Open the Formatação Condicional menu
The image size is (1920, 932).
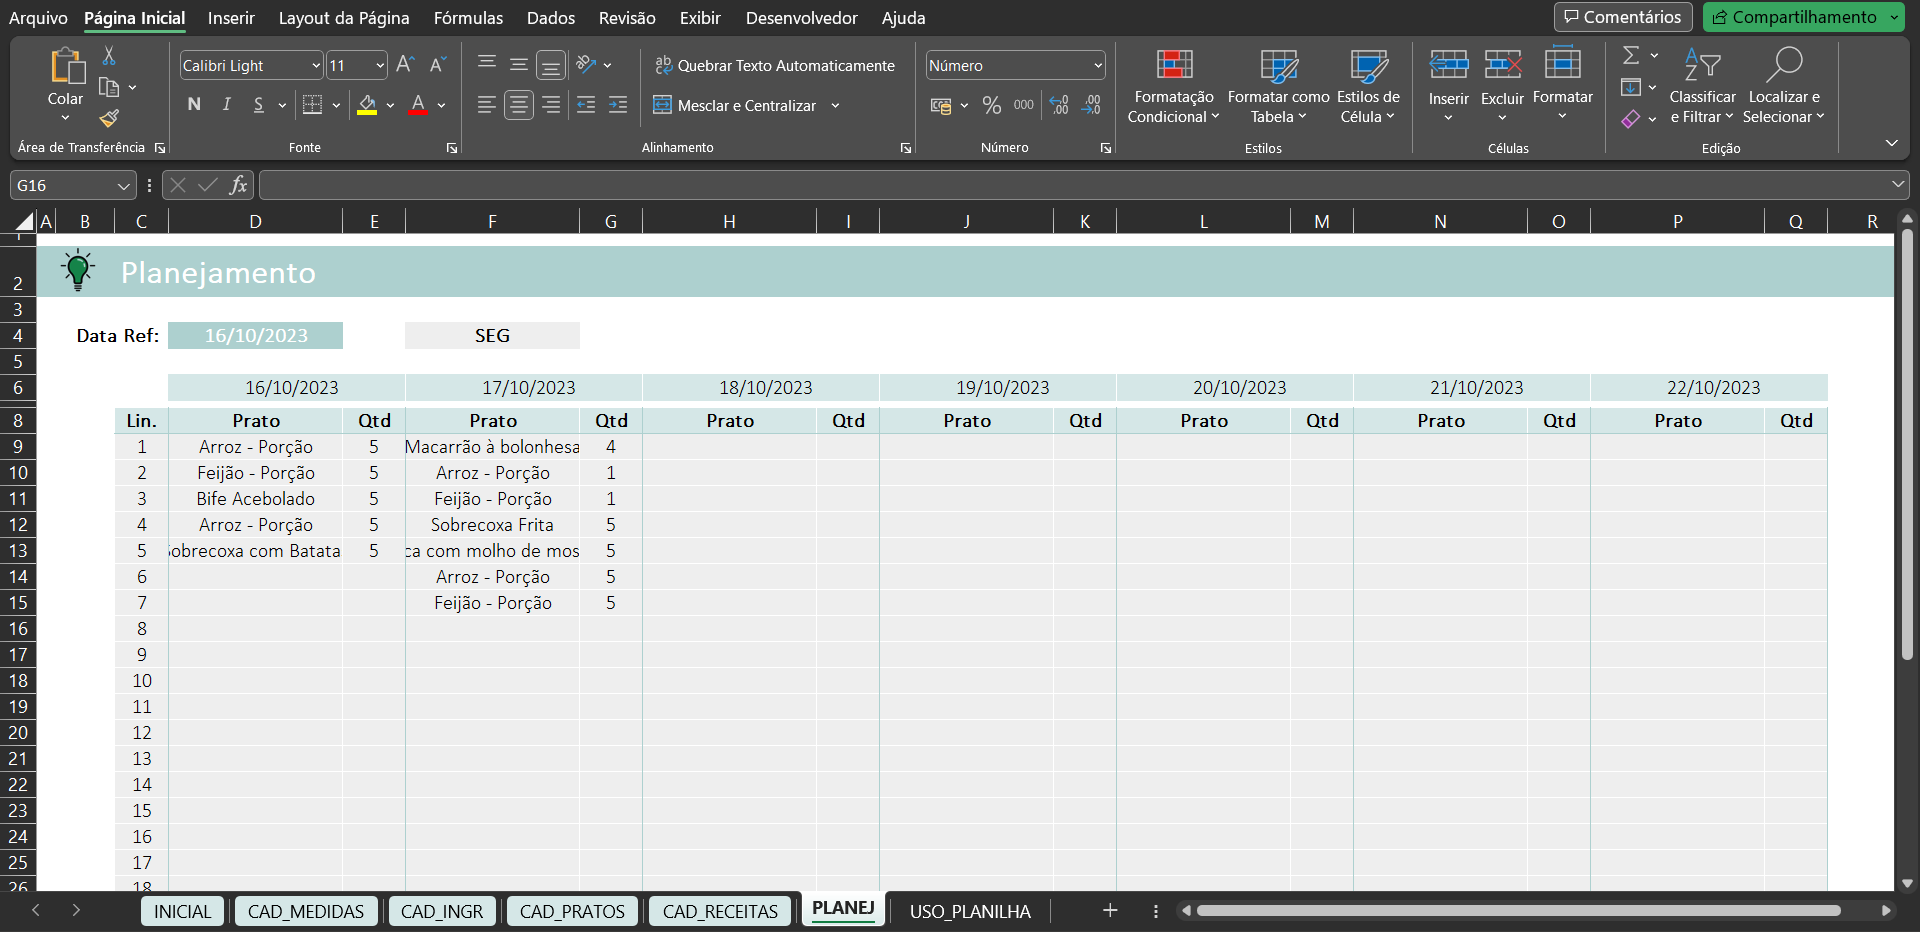(x=1172, y=88)
